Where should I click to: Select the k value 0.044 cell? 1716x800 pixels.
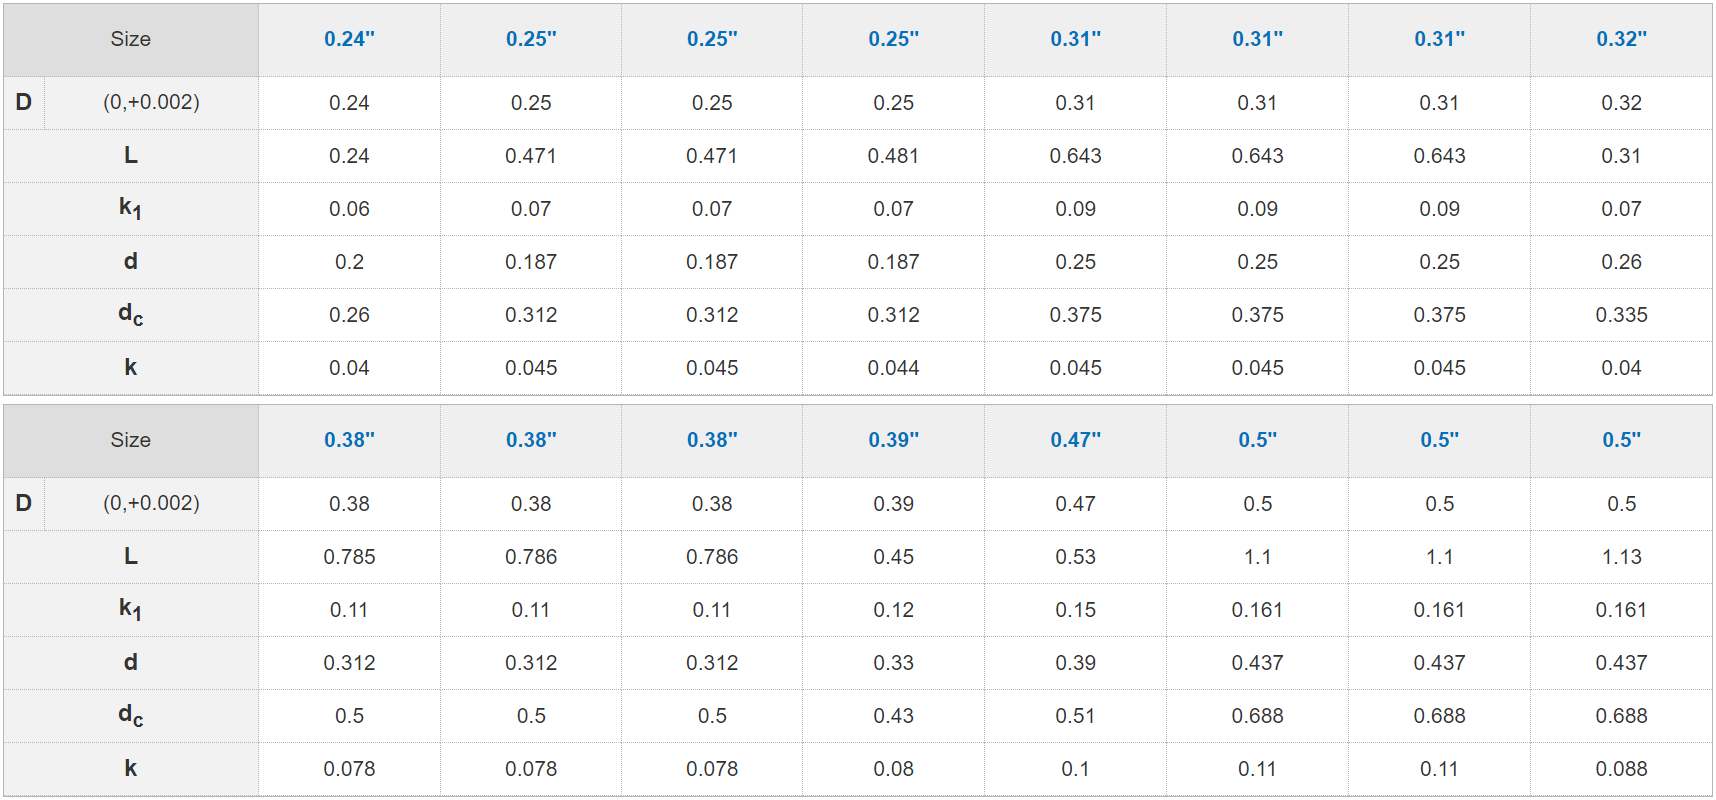pyautogui.click(x=893, y=368)
